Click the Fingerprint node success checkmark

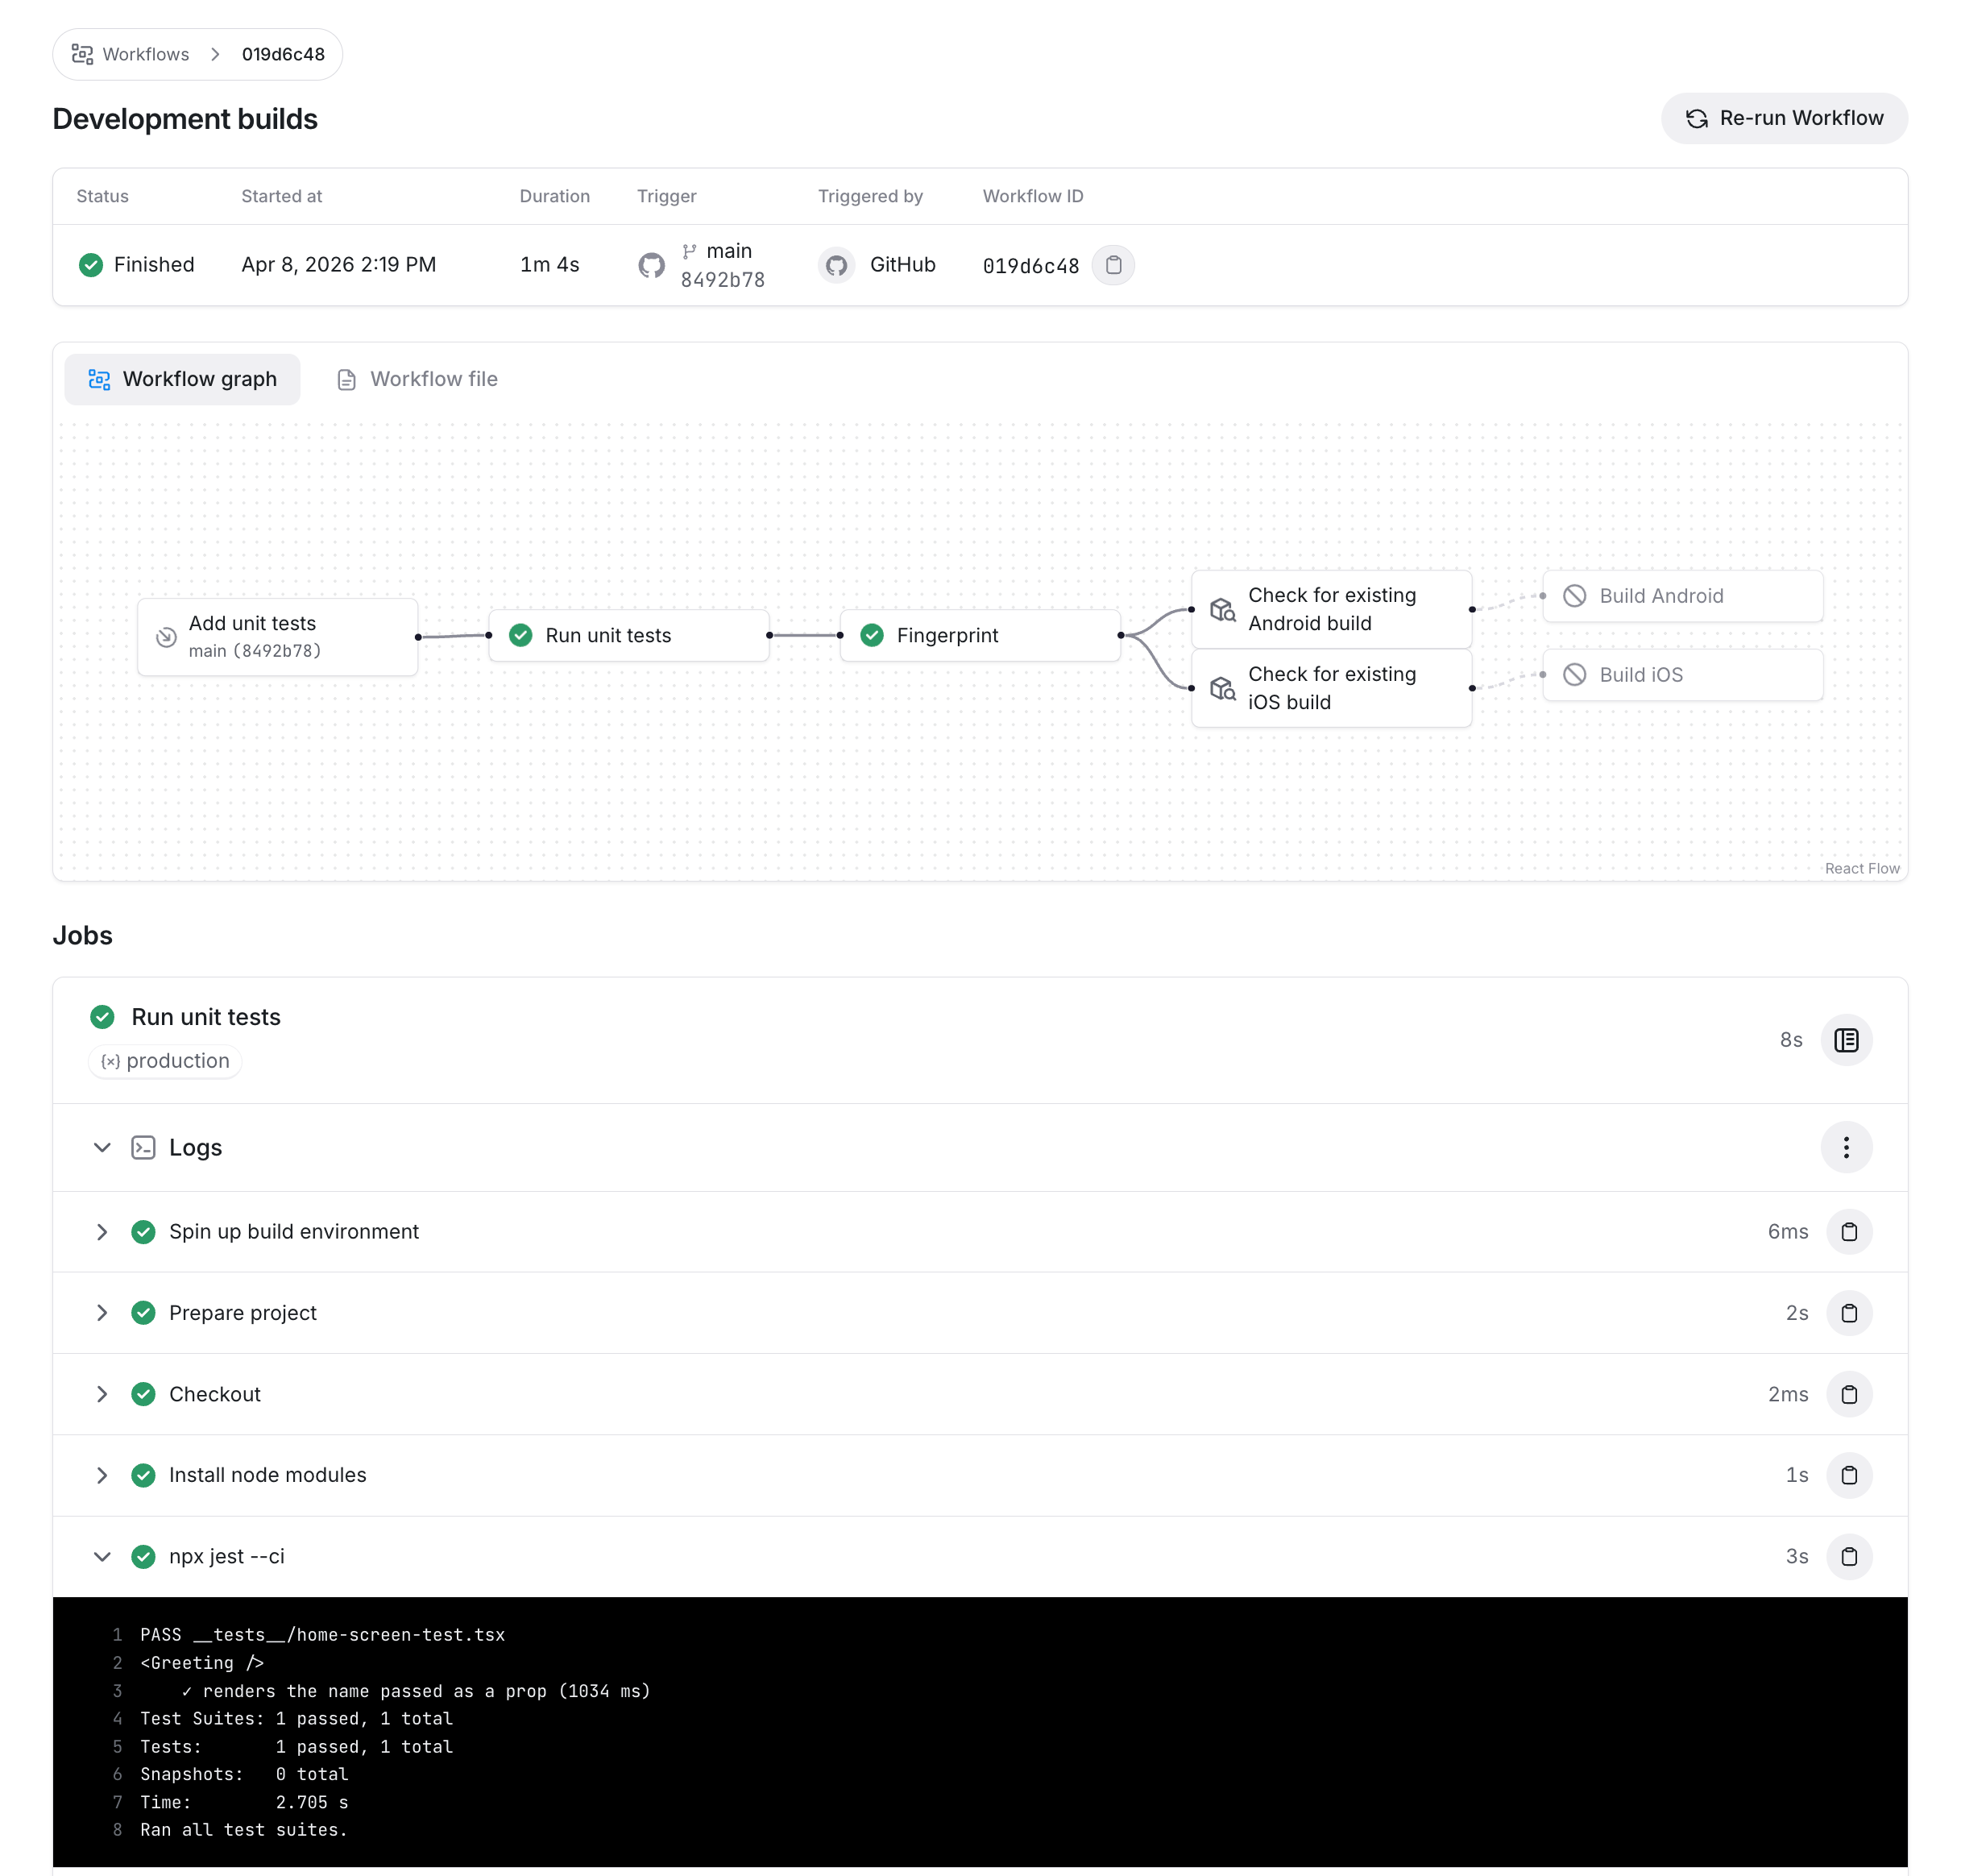[x=871, y=635]
